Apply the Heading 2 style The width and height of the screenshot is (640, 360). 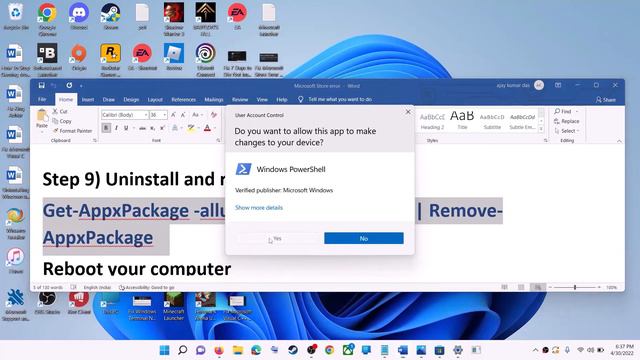tap(432, 121)
